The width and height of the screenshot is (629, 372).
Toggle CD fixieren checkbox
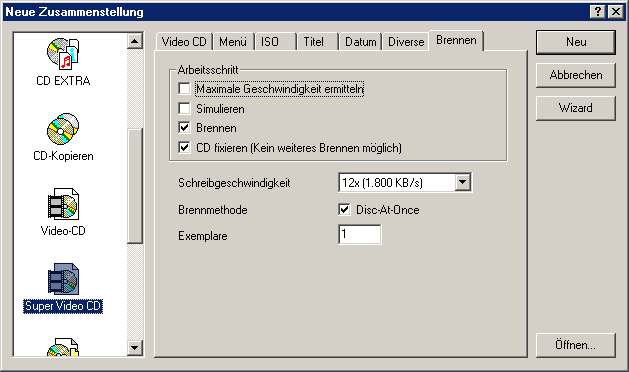tap(184, 148)
